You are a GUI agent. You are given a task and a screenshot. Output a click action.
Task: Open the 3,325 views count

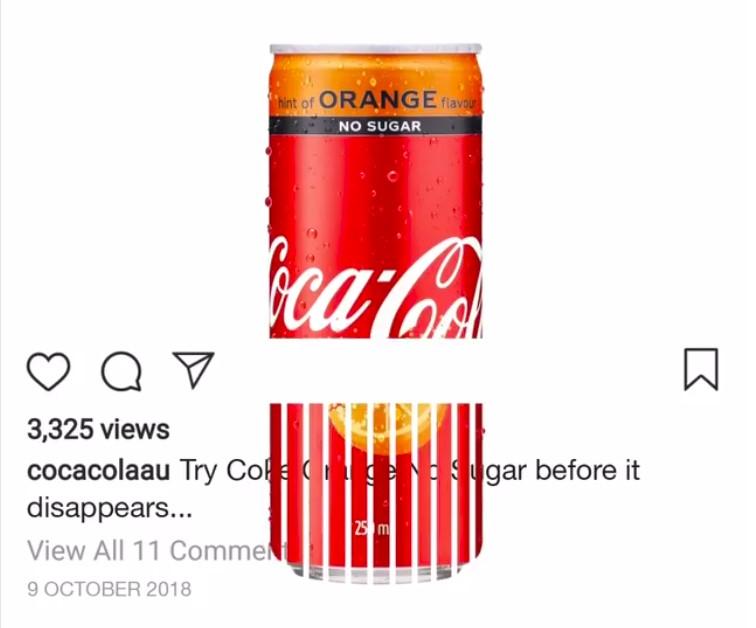point(98,429)
